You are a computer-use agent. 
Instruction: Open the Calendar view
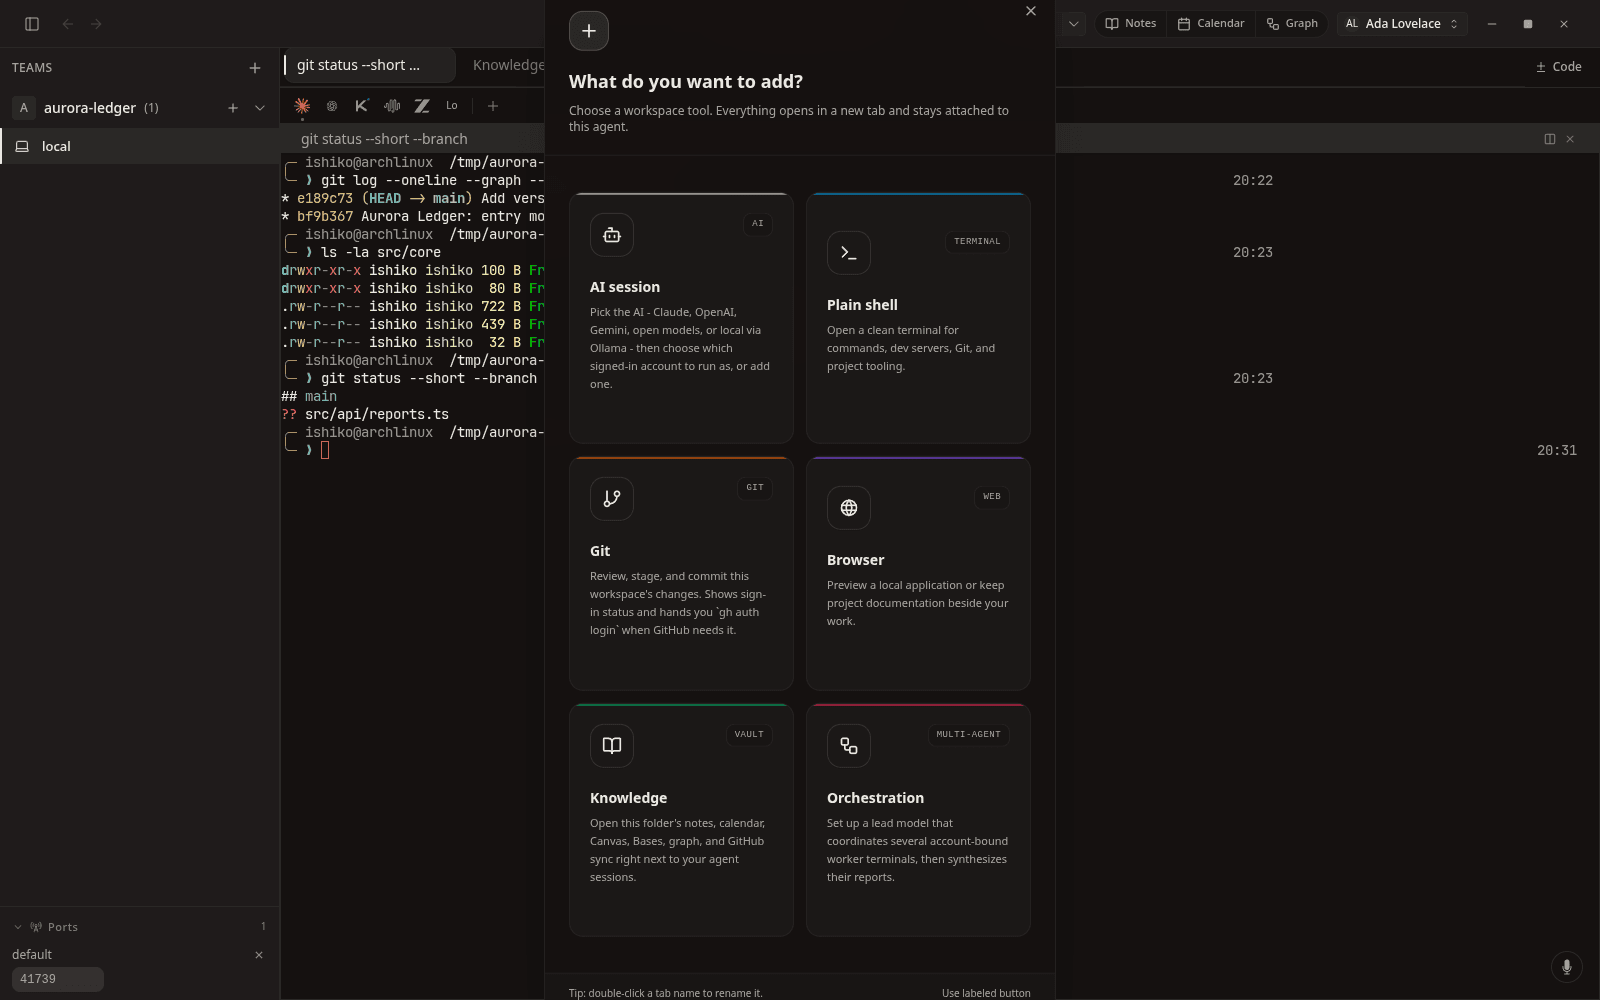1211,24
